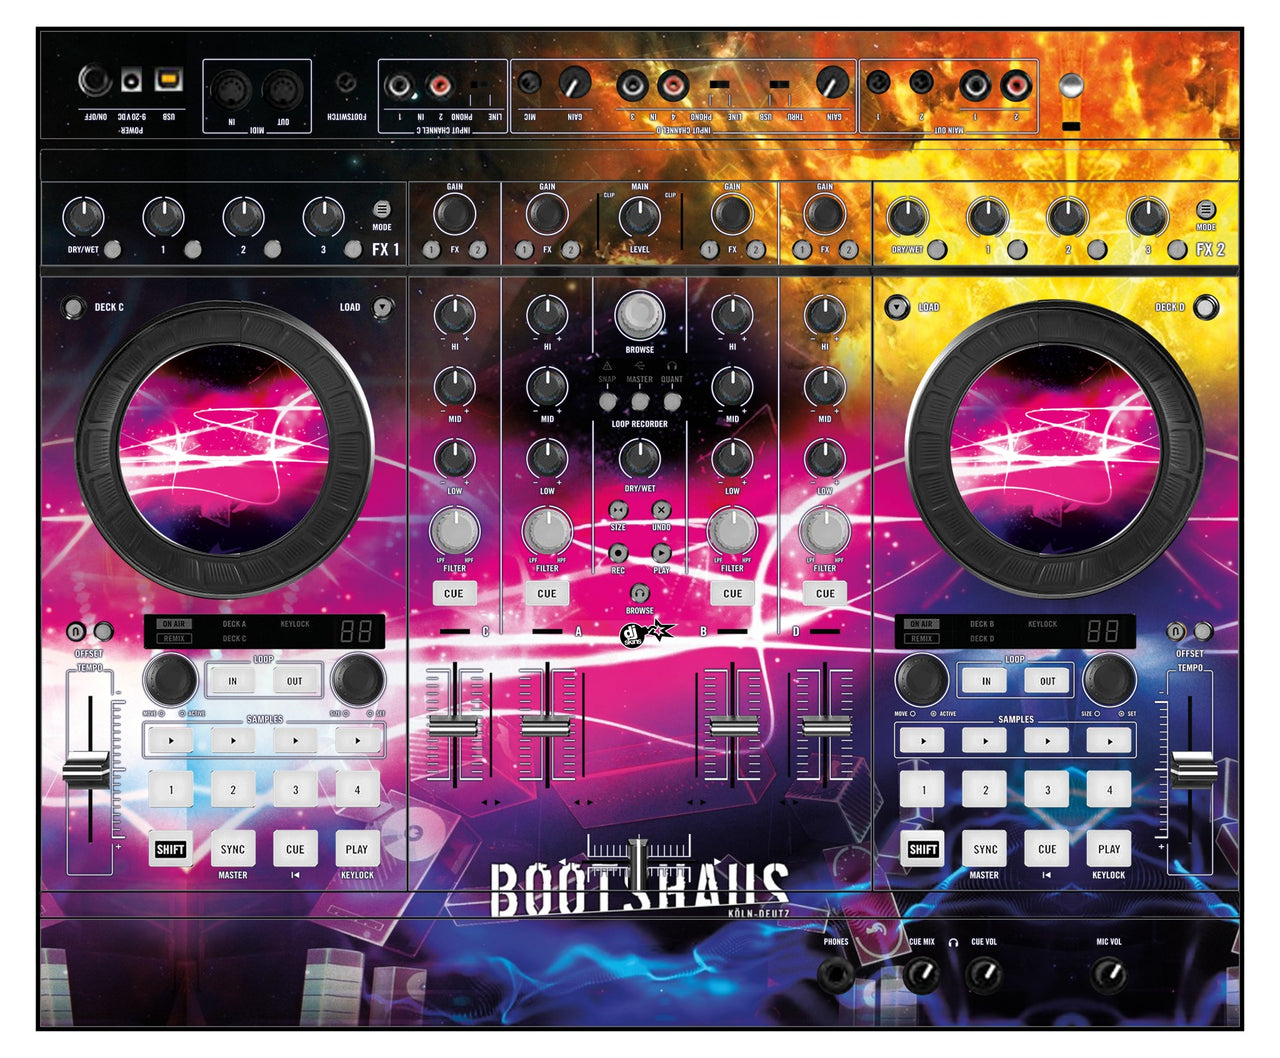The image size is (1280, 1058).
Task: Assign FX 2 to channel A
Action: [x=570, y=249]
